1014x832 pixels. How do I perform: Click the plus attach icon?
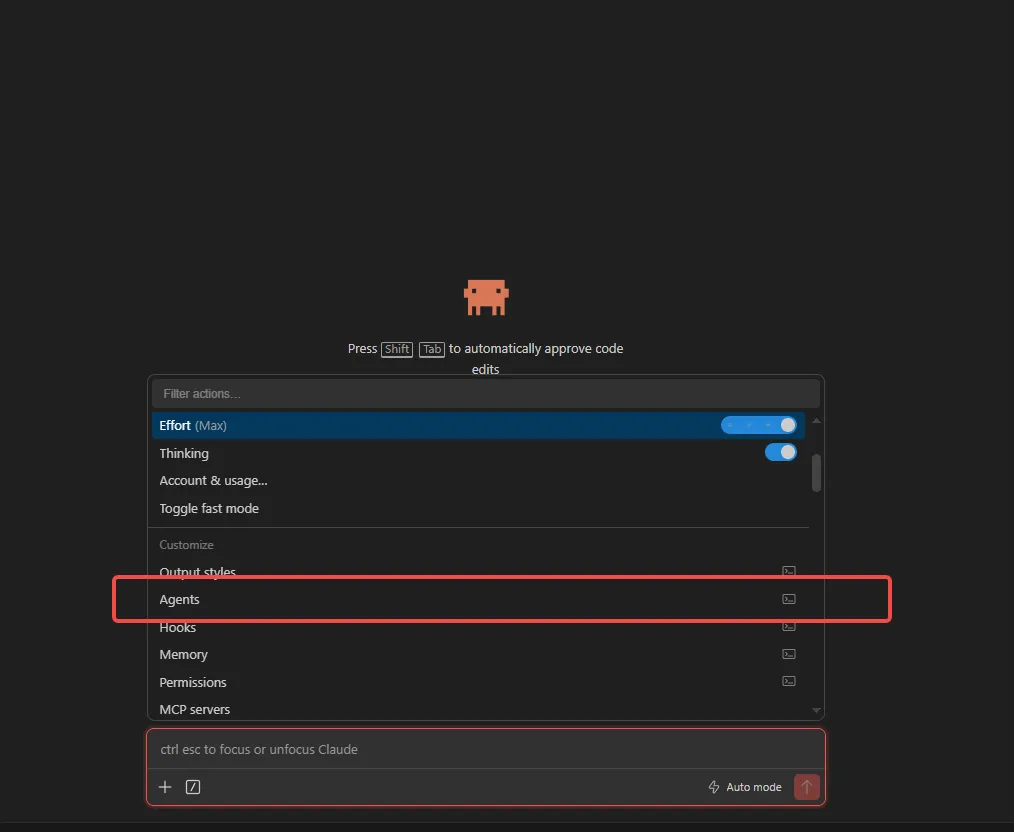click(165, 787)
